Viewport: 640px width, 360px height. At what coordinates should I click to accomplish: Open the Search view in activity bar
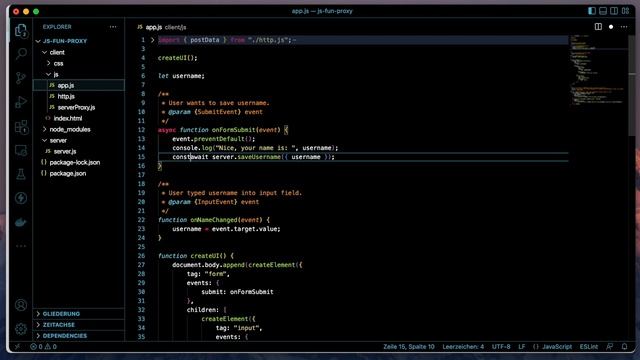(x=21, y=53)
